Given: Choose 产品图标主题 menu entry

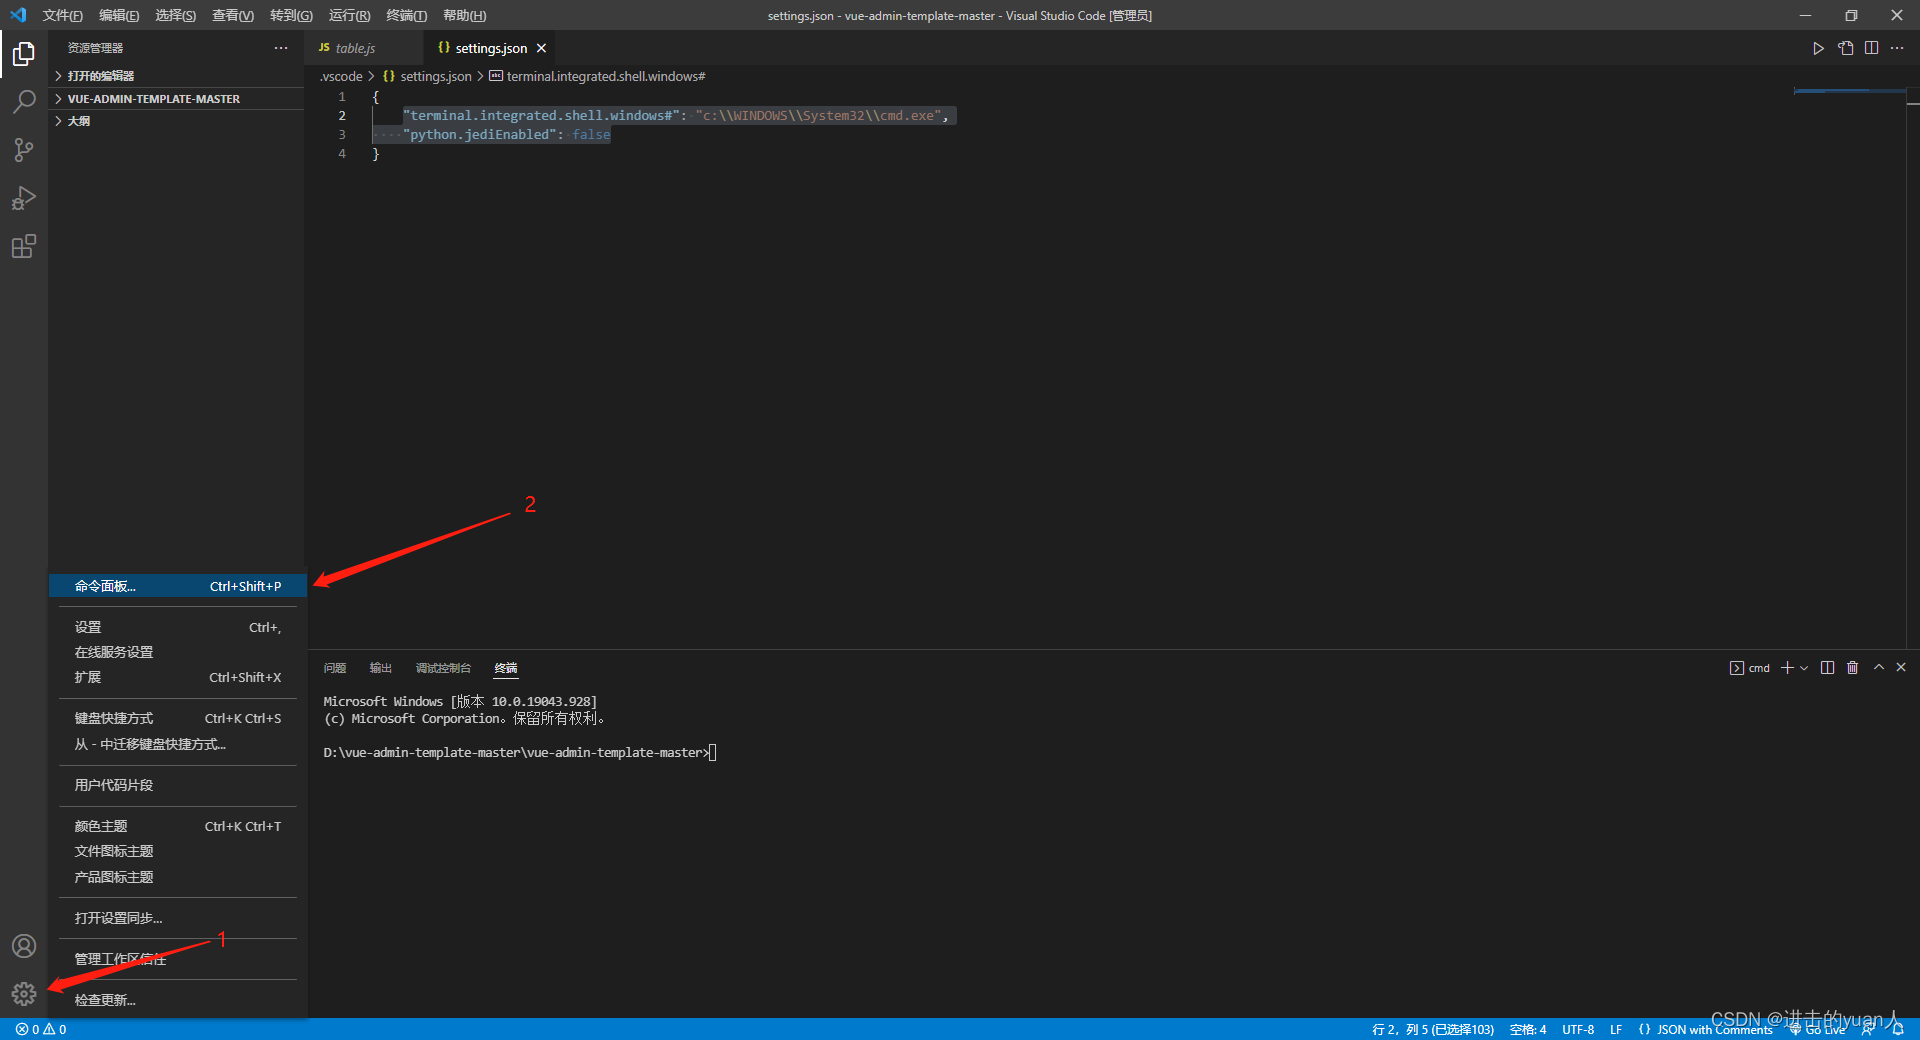Looking at the screenshot, I should point(178,877).
